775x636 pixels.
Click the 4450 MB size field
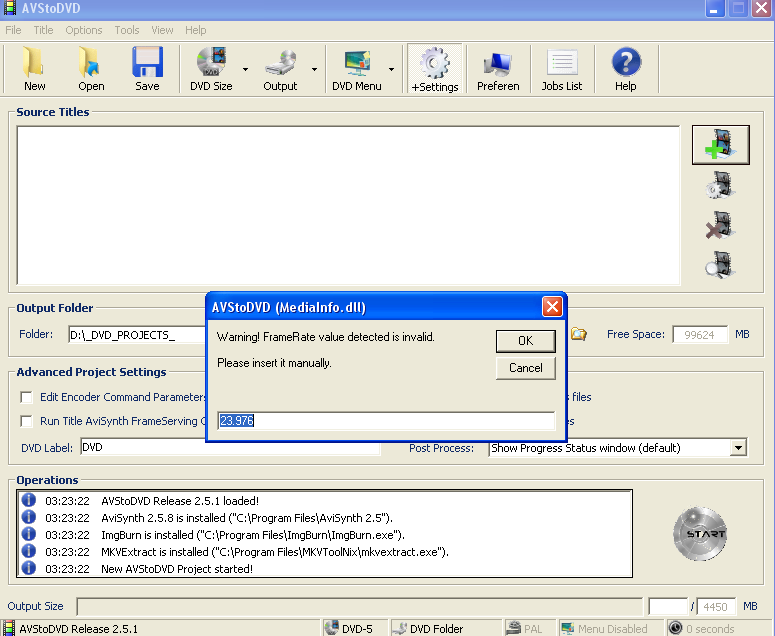(715, 606)
